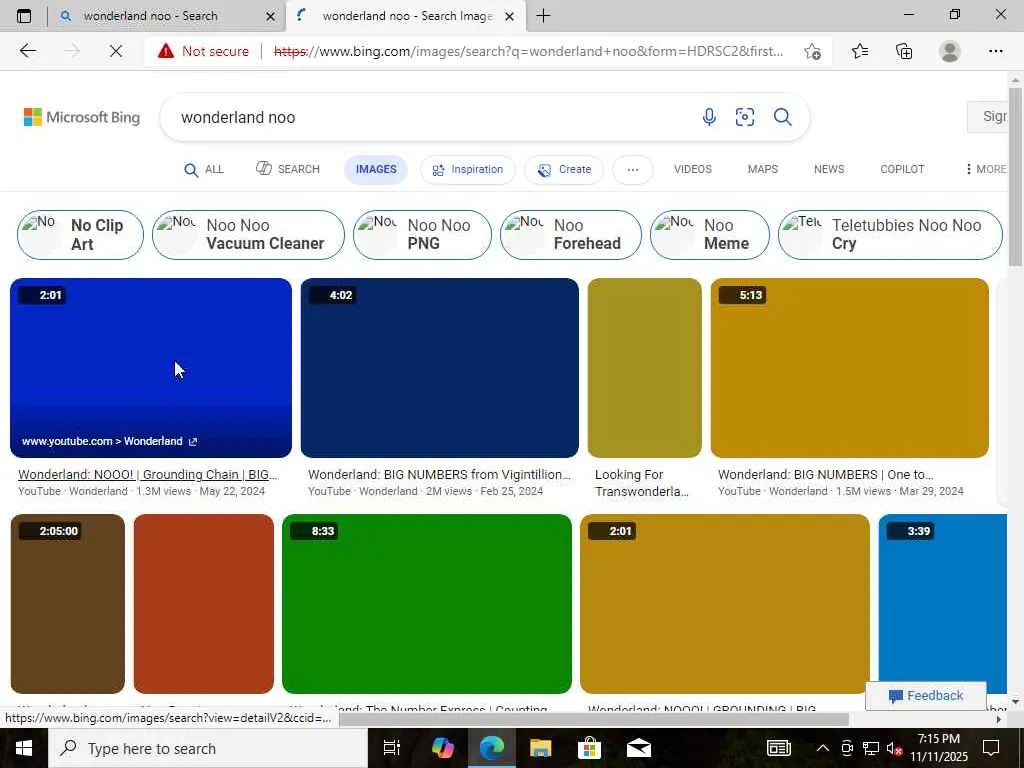Select the 'Noo Forehead' suggestion chip
This screenshot has width=1024, height=768.
[571, 234]
